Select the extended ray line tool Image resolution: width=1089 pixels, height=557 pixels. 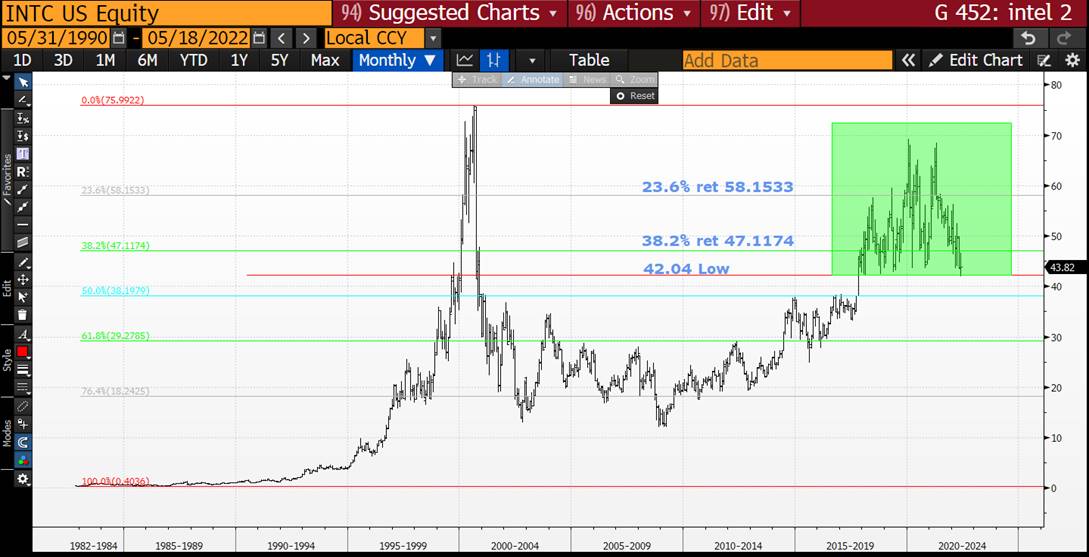click(x=23, y=206)
